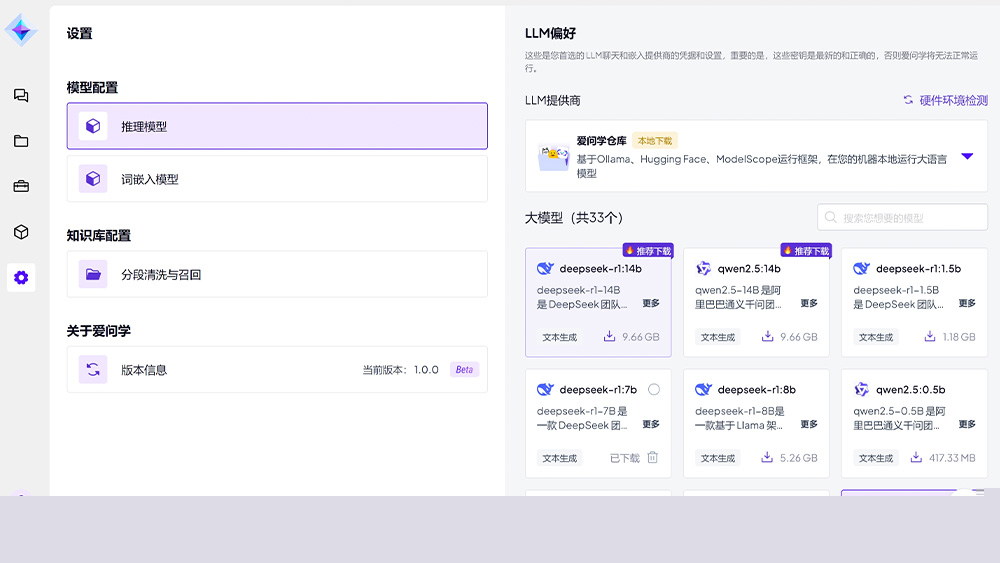The height and width of the screenshot is (563, 1000).
Task: Open 版本信息 version row
Action: [x=277, y=370]
